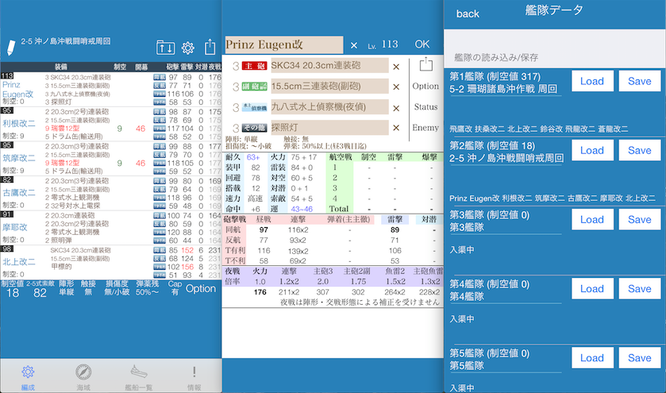Viewport: 666px width, 393px height.
Task: Remove SKC34 20.3cm連装砲 with its X
Action: [396, 67]
